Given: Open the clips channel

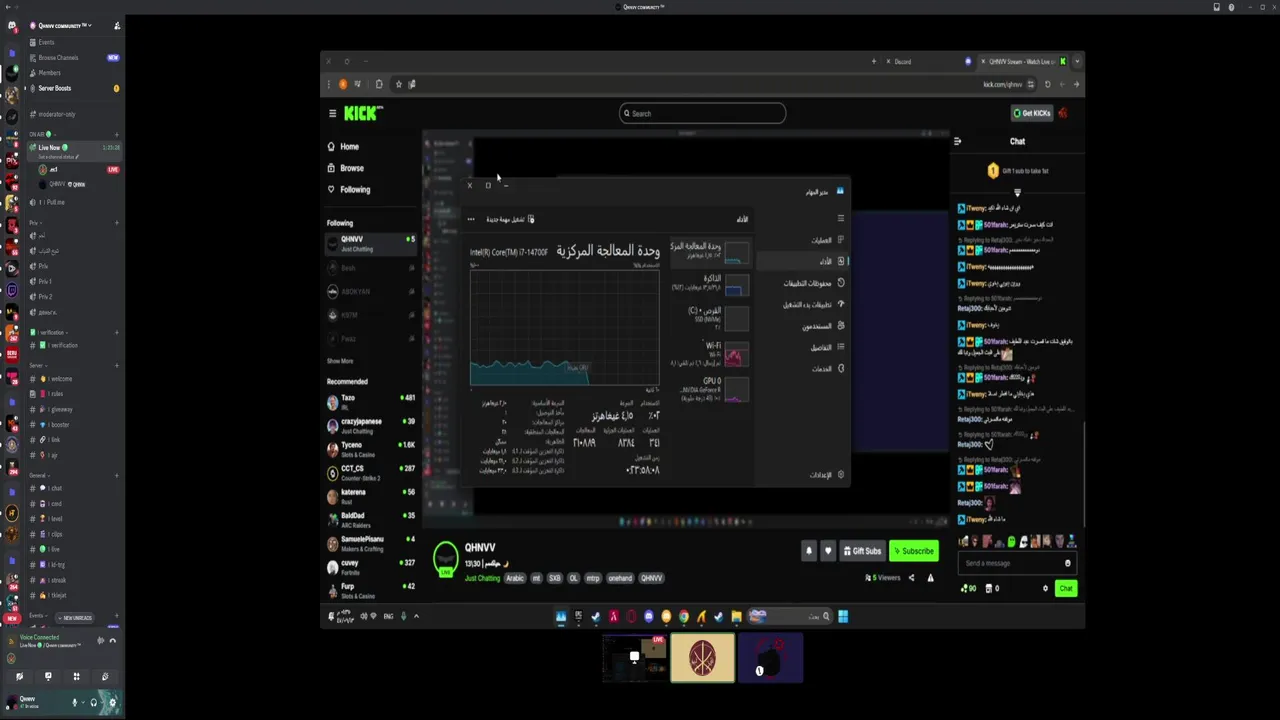Looking at the screenshot, I should pos(72,534).
